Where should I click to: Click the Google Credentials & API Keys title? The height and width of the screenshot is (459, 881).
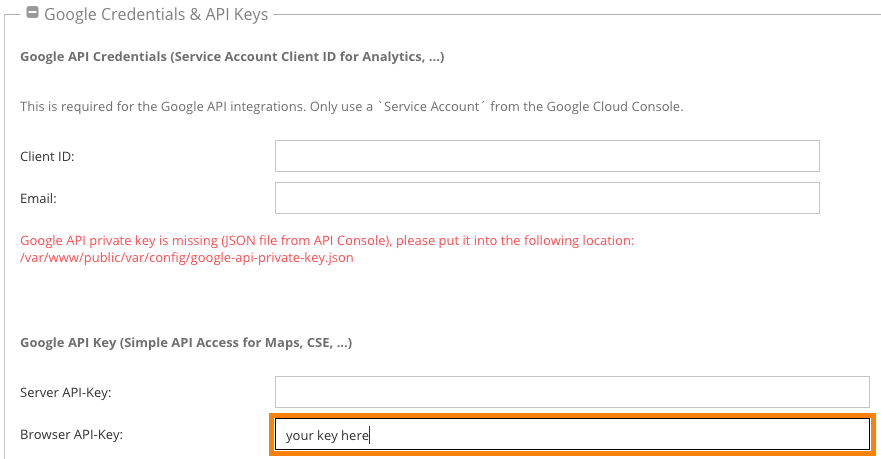click(x=156, y=14)
